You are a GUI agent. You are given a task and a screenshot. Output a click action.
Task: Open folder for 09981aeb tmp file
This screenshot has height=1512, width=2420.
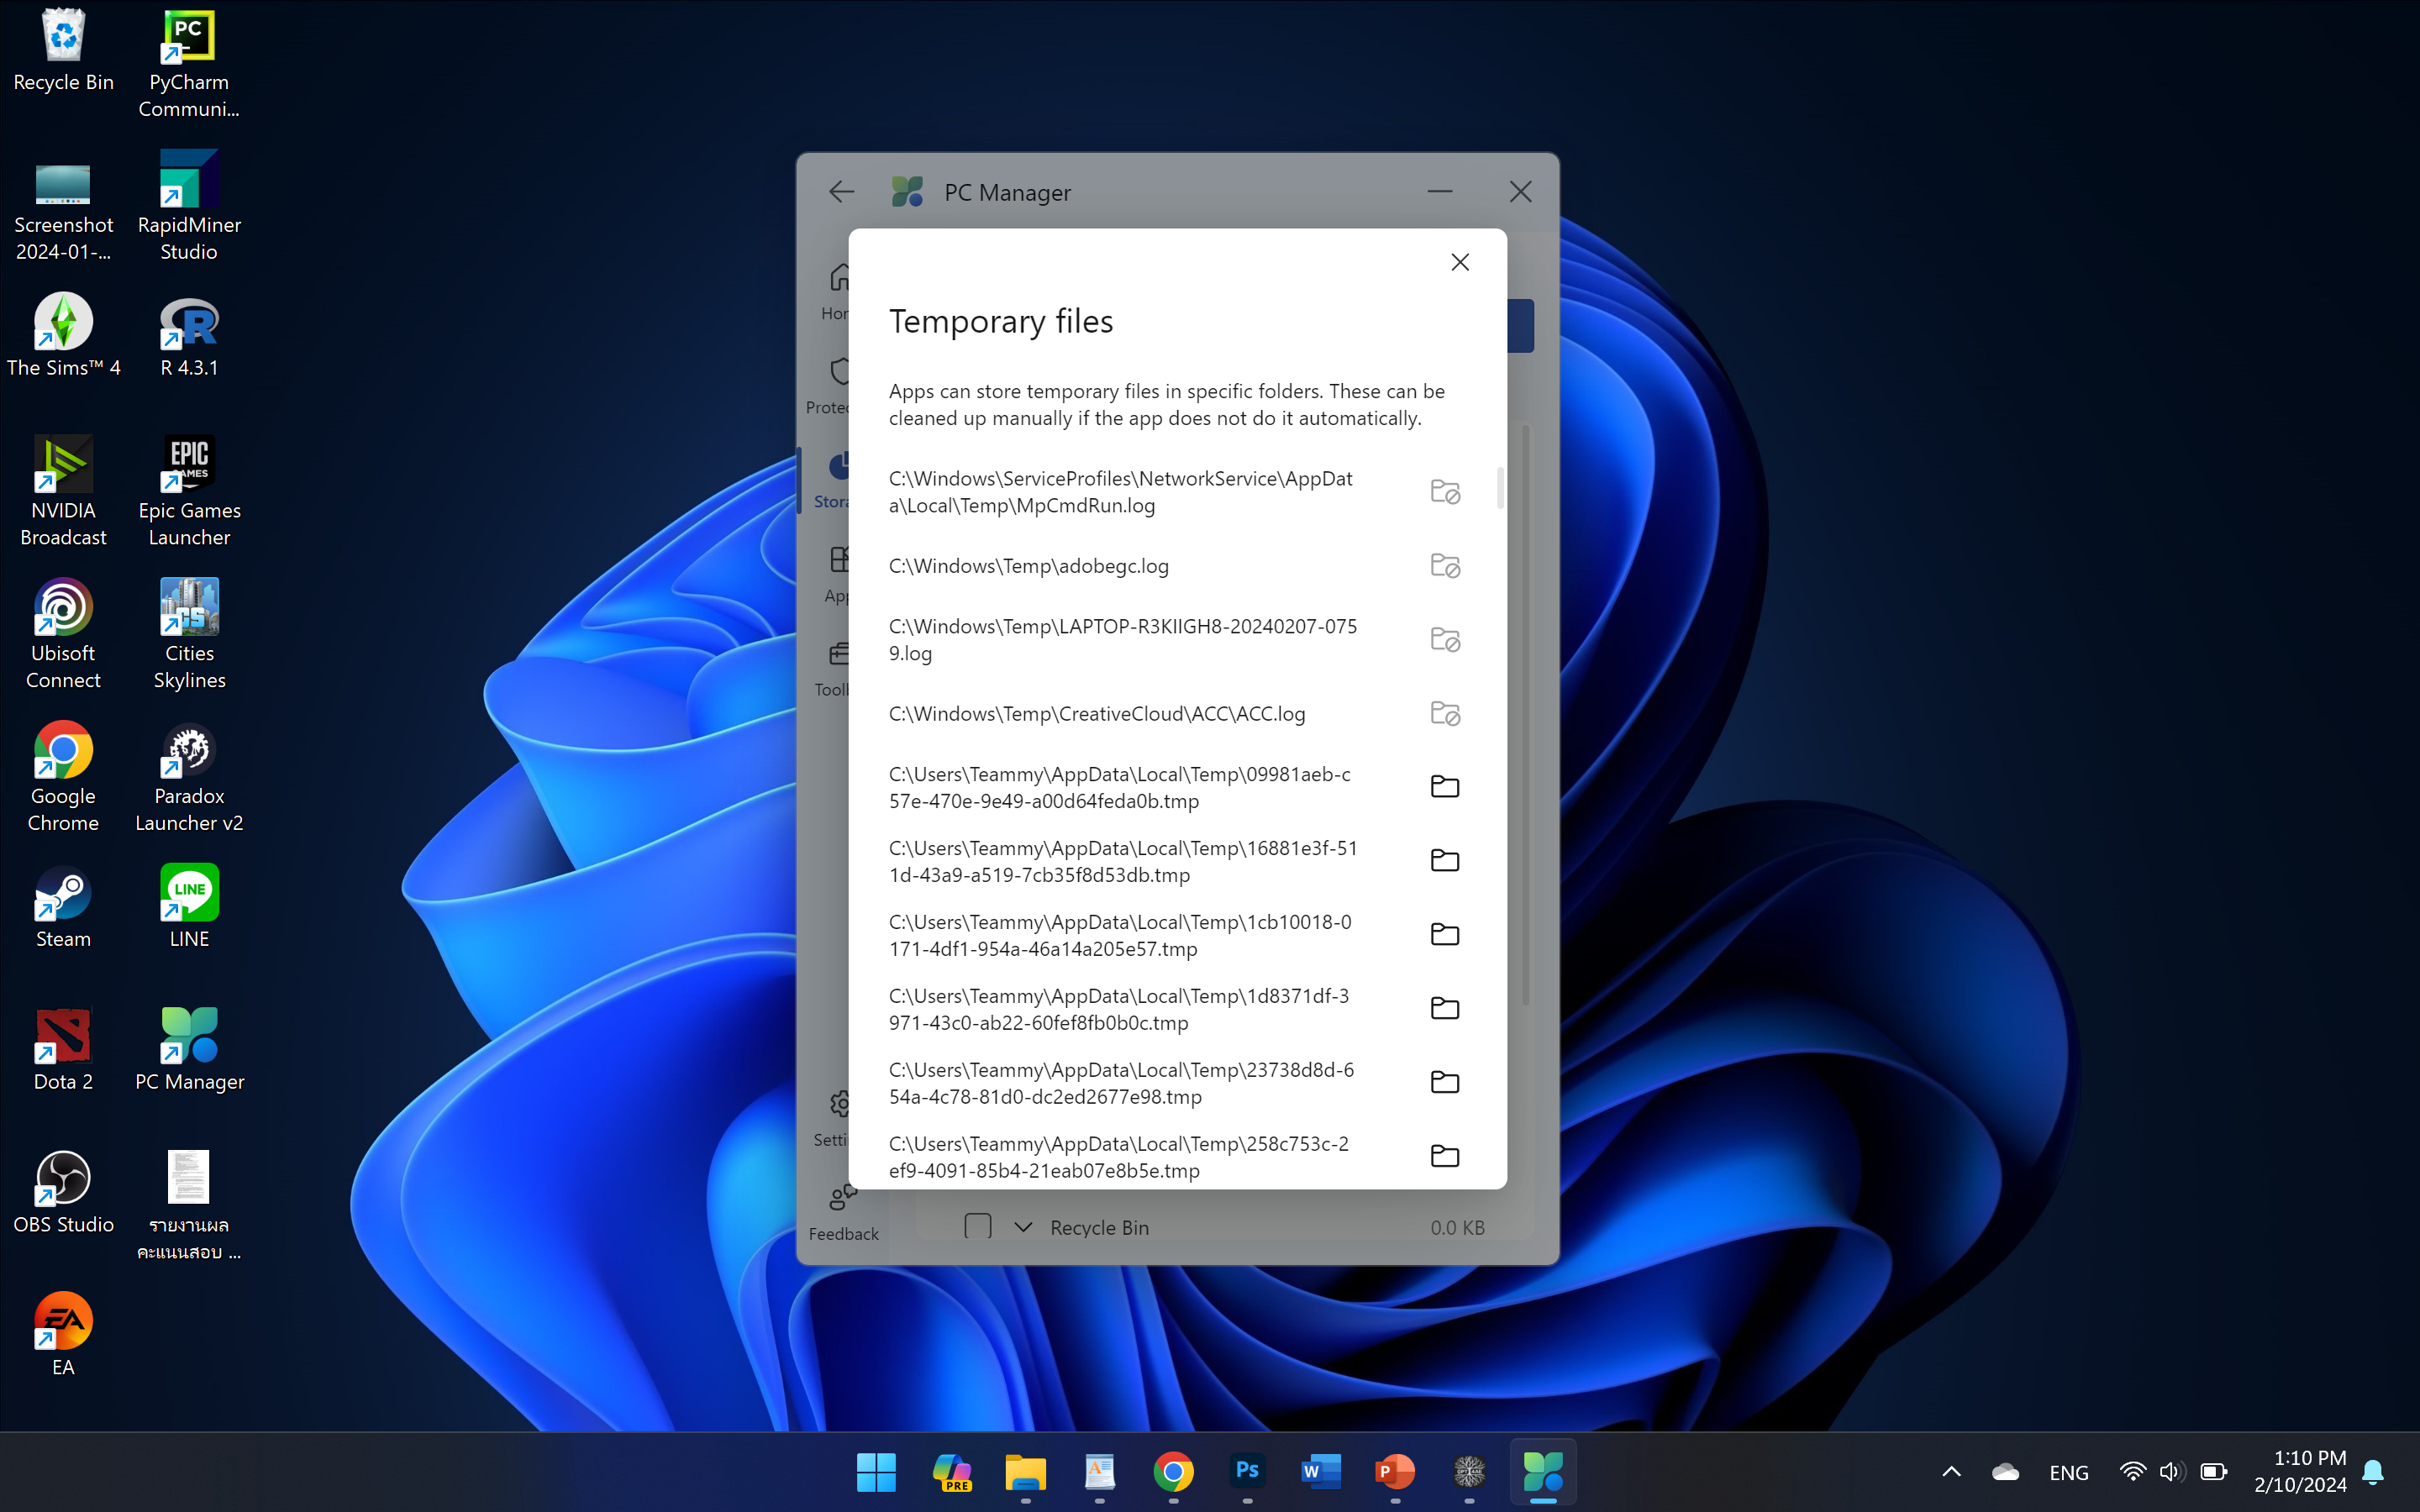click(x=1445, y=787)
